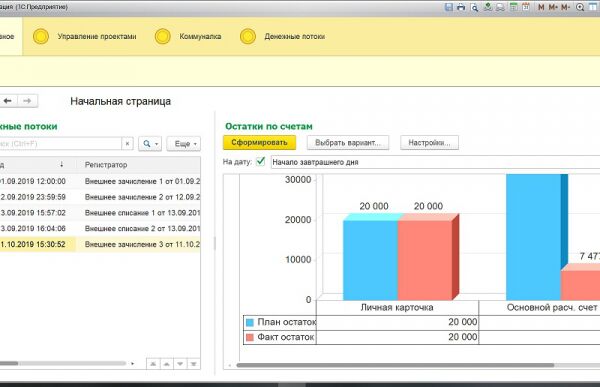Viewport: 600px width, 387px height.
Task: Jump to last row with the list navigation button
Action: click(194, 364)
